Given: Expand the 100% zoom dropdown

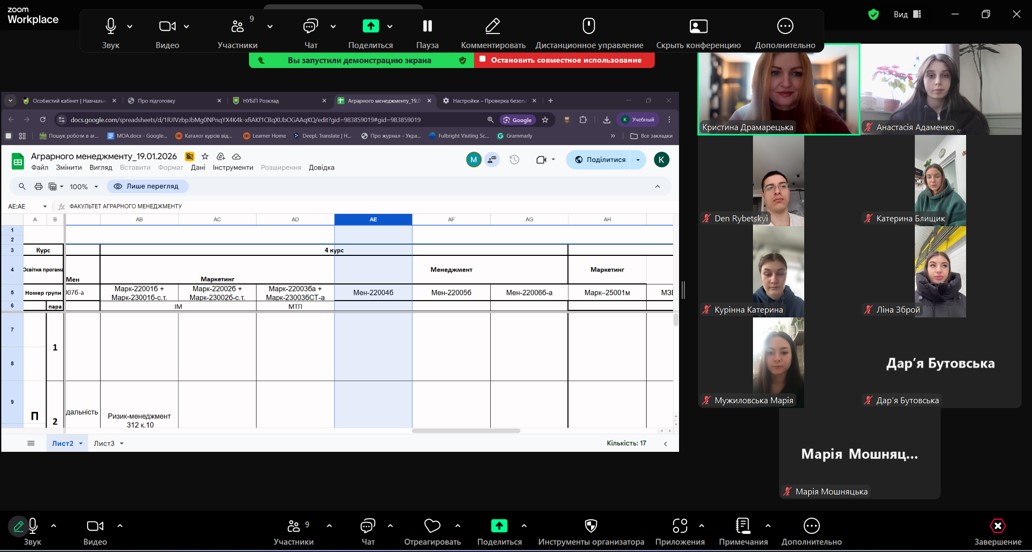Looking at the screenshot, I should [x=84, y=187].
